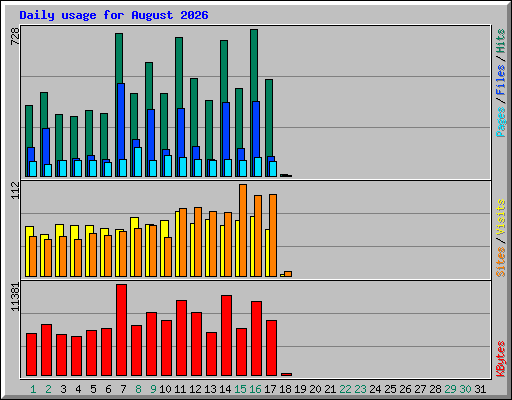Click day label 14 on the x-axis

click(x=225, y=389)
